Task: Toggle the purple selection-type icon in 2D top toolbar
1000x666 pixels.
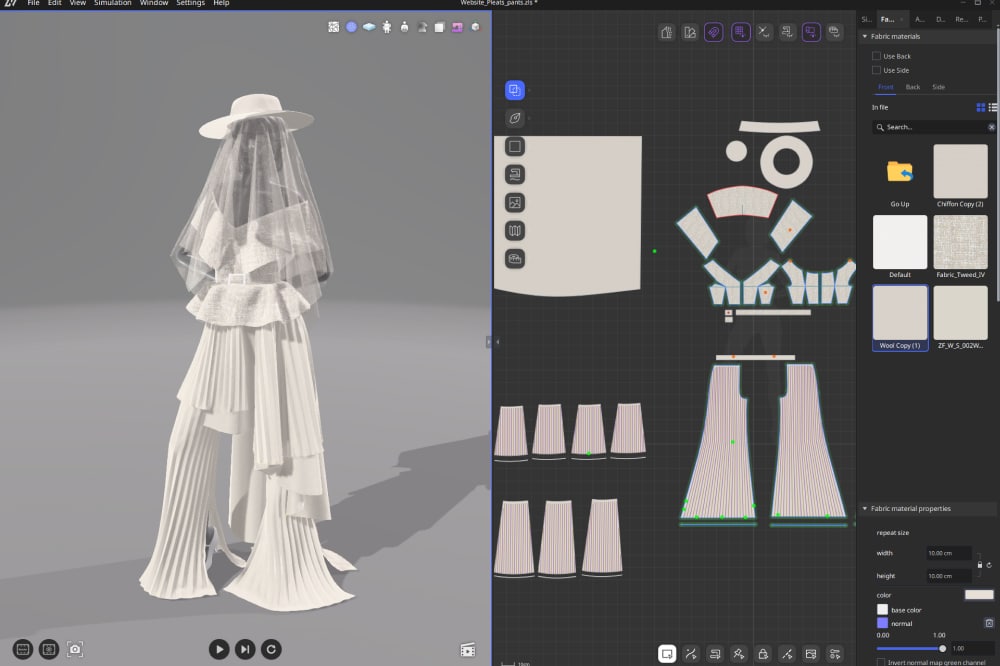Action: click(811, 32)
